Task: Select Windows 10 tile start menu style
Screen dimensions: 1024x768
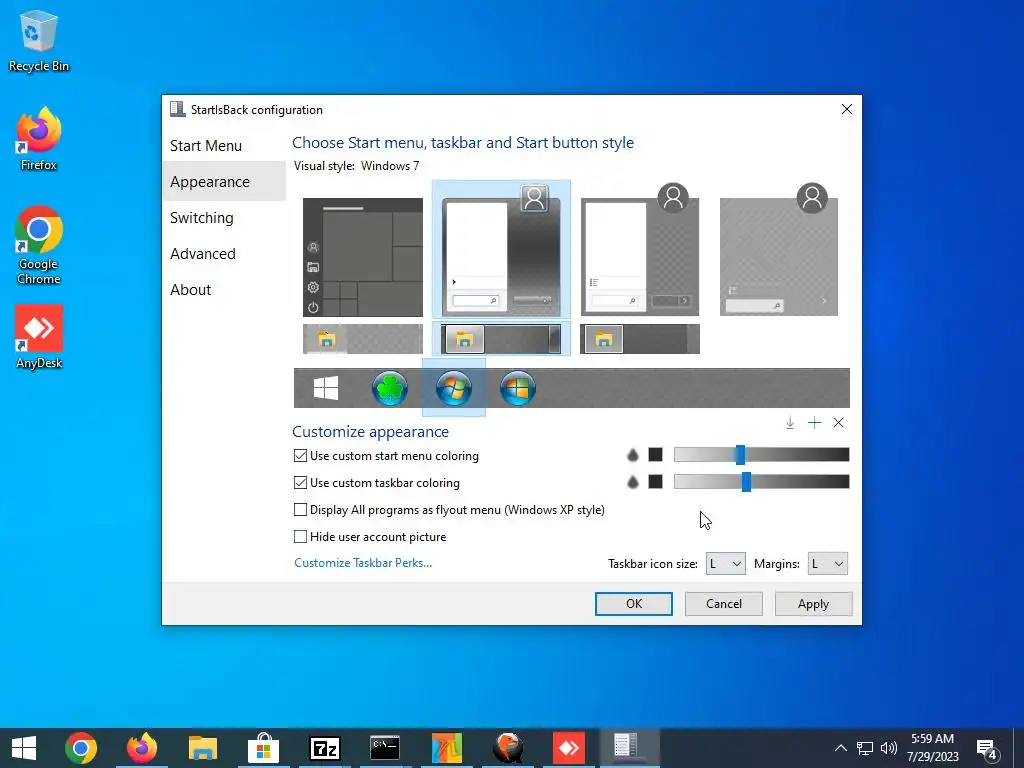Action: click(x=362, y=257)
